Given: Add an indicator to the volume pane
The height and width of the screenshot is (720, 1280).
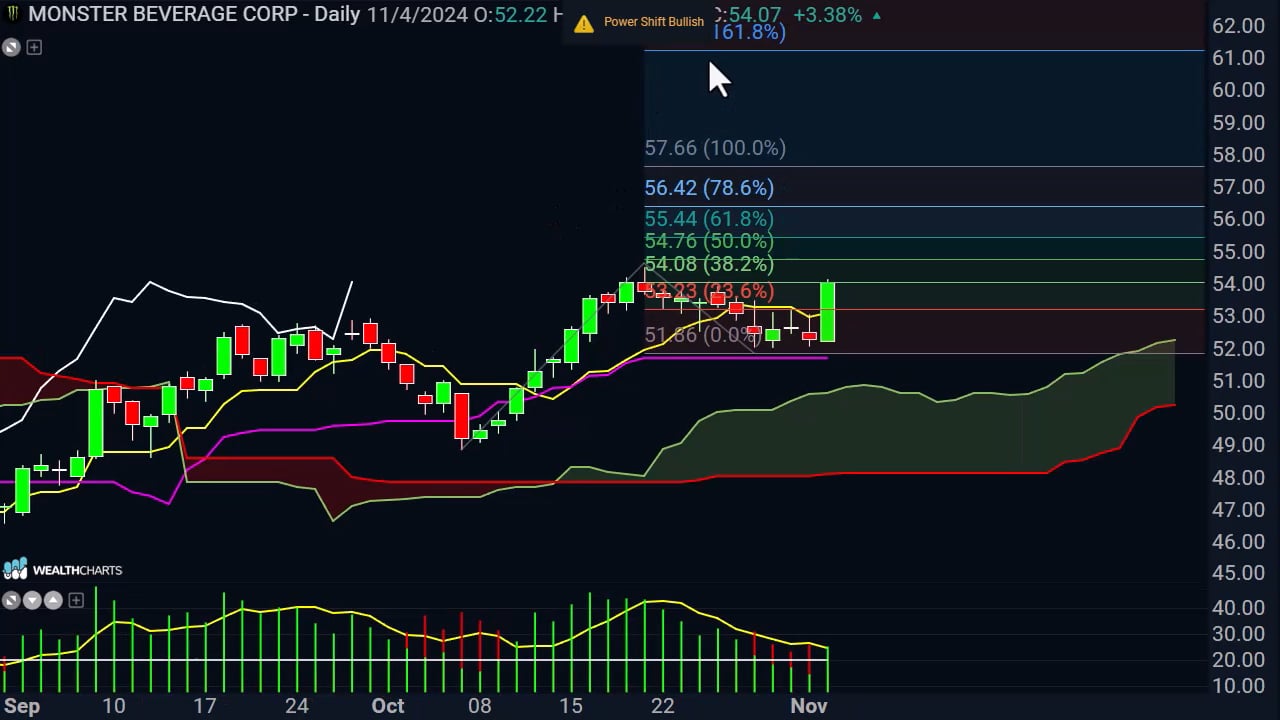Looking at the screenshot, I should (x=76, y=600).
